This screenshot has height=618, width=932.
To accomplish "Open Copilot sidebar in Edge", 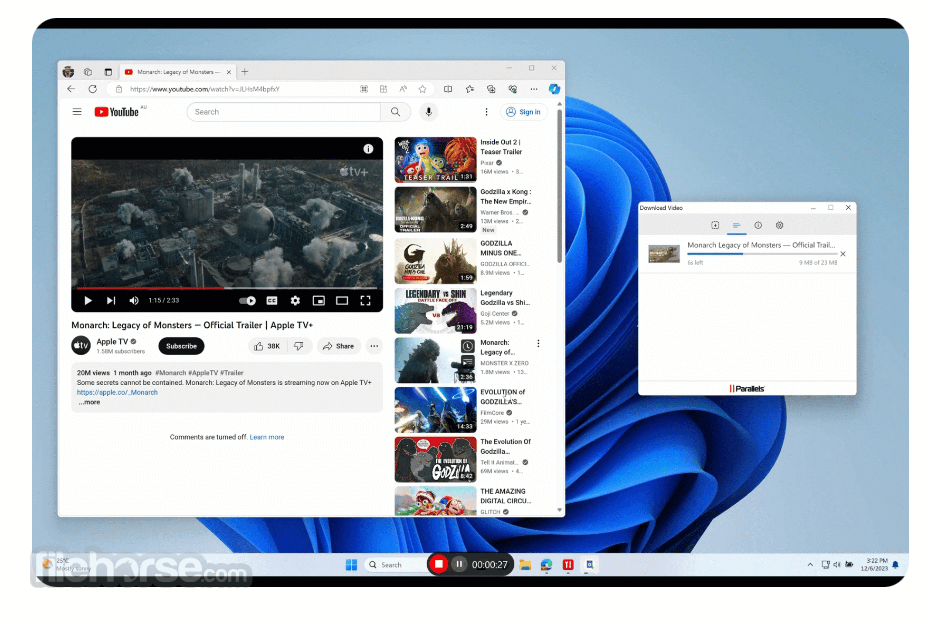I will 554,89.
